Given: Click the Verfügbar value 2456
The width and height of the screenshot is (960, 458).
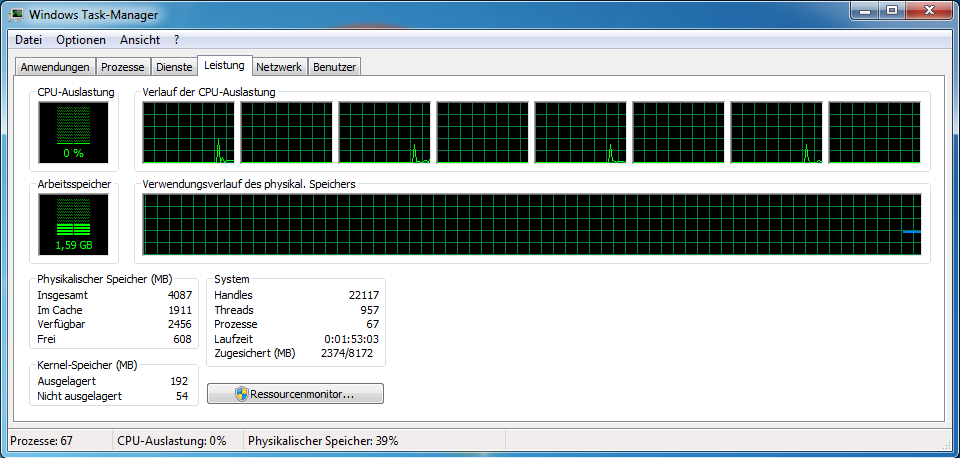Looking at the screenshot, I should point(180,324).
